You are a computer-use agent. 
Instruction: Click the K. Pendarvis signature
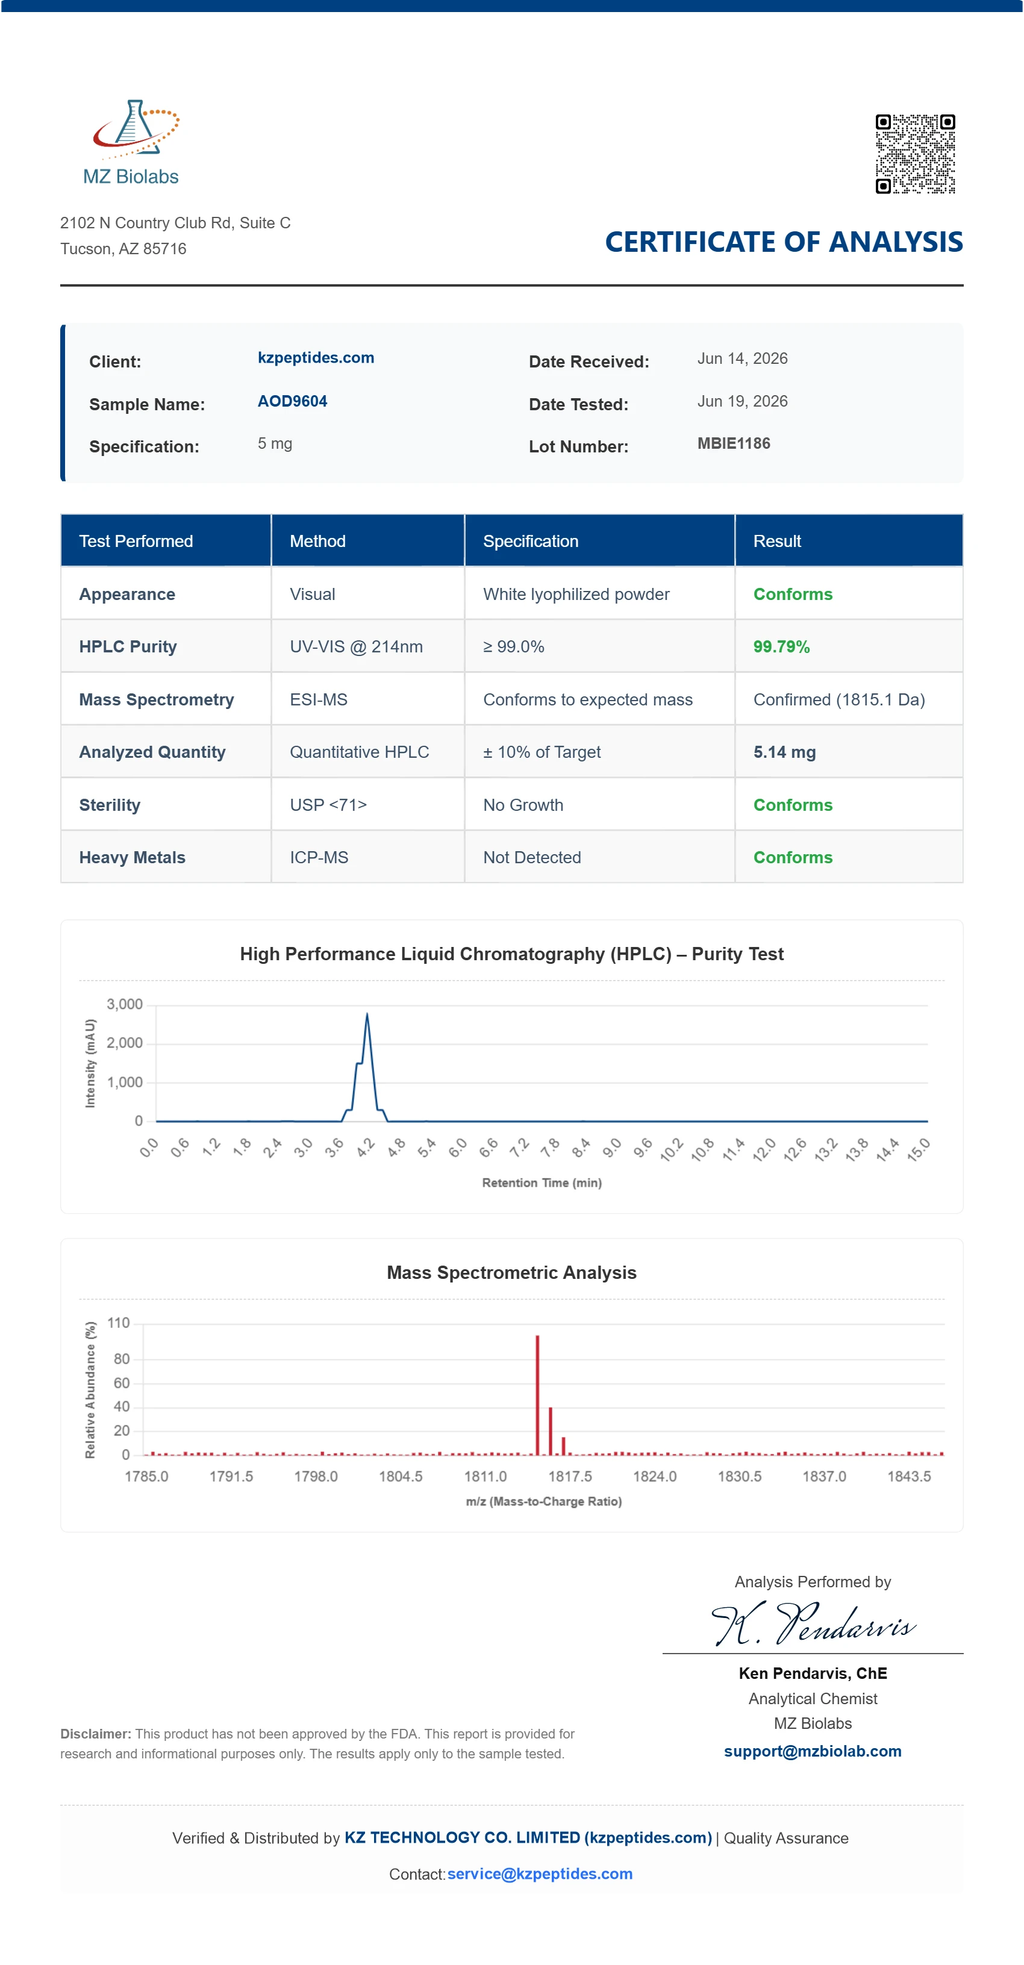point(813,1623)
